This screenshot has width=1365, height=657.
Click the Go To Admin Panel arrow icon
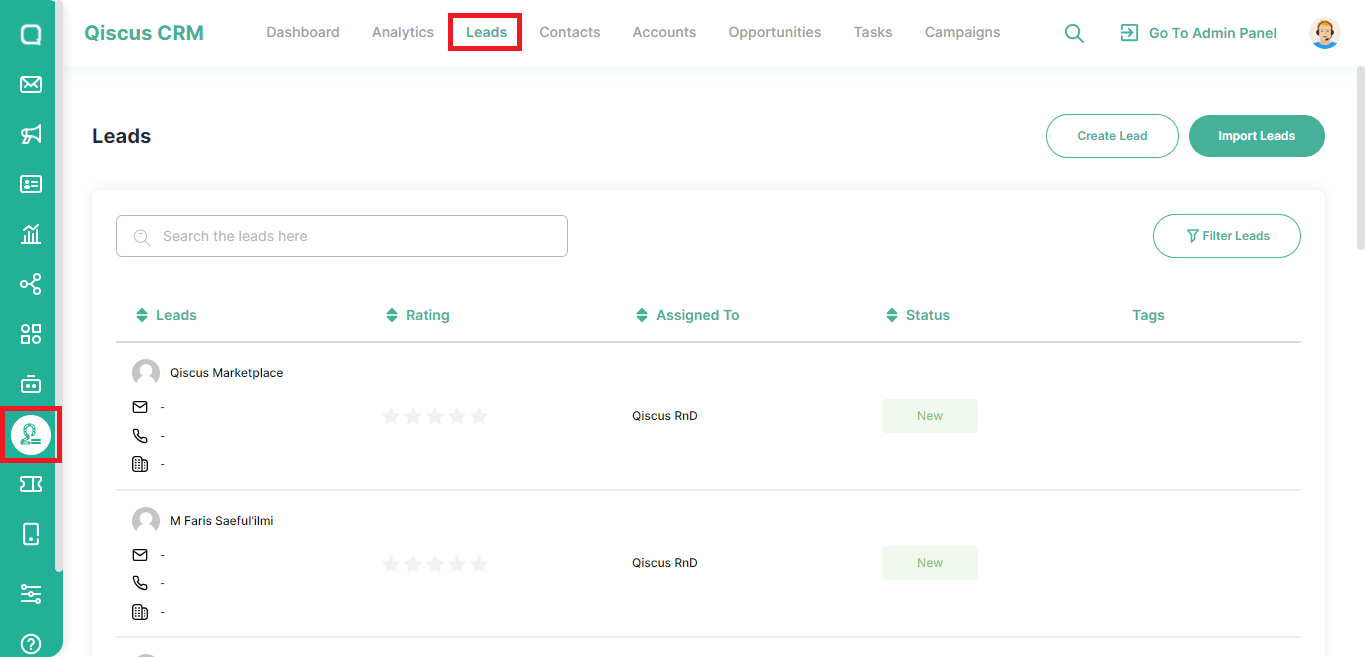pyautogui.click(x=1129, y=33)
